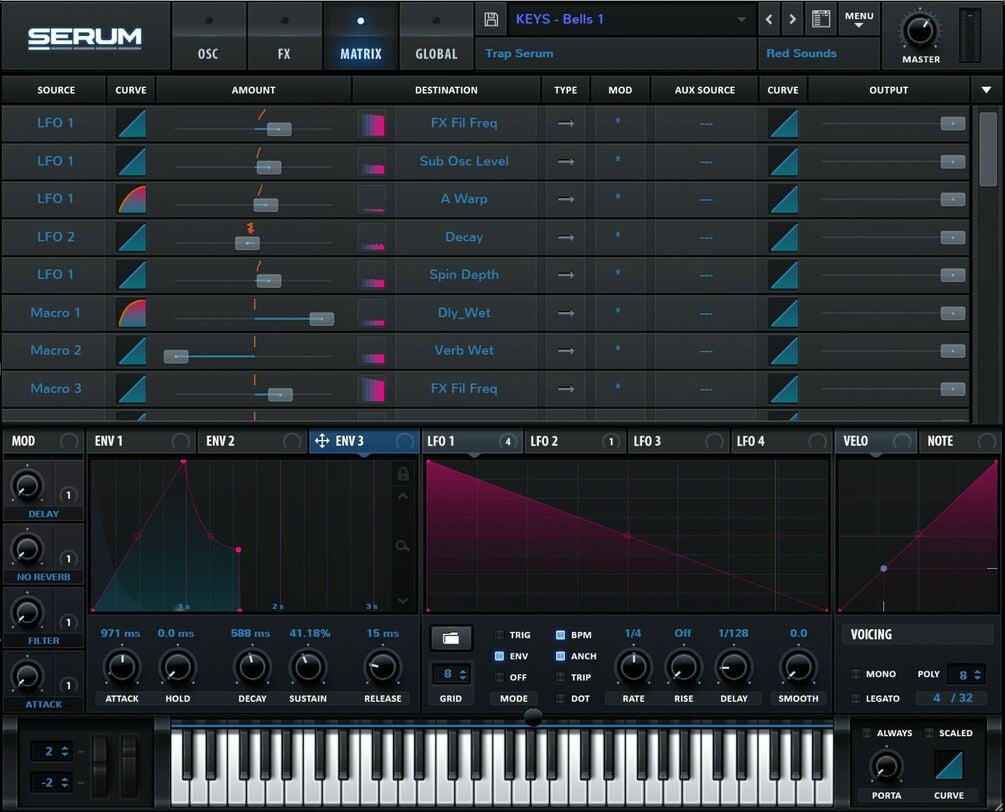The image size is (1005, 812).
Task: Toggle the BPM sync checkbox
Action: point(560,634)
